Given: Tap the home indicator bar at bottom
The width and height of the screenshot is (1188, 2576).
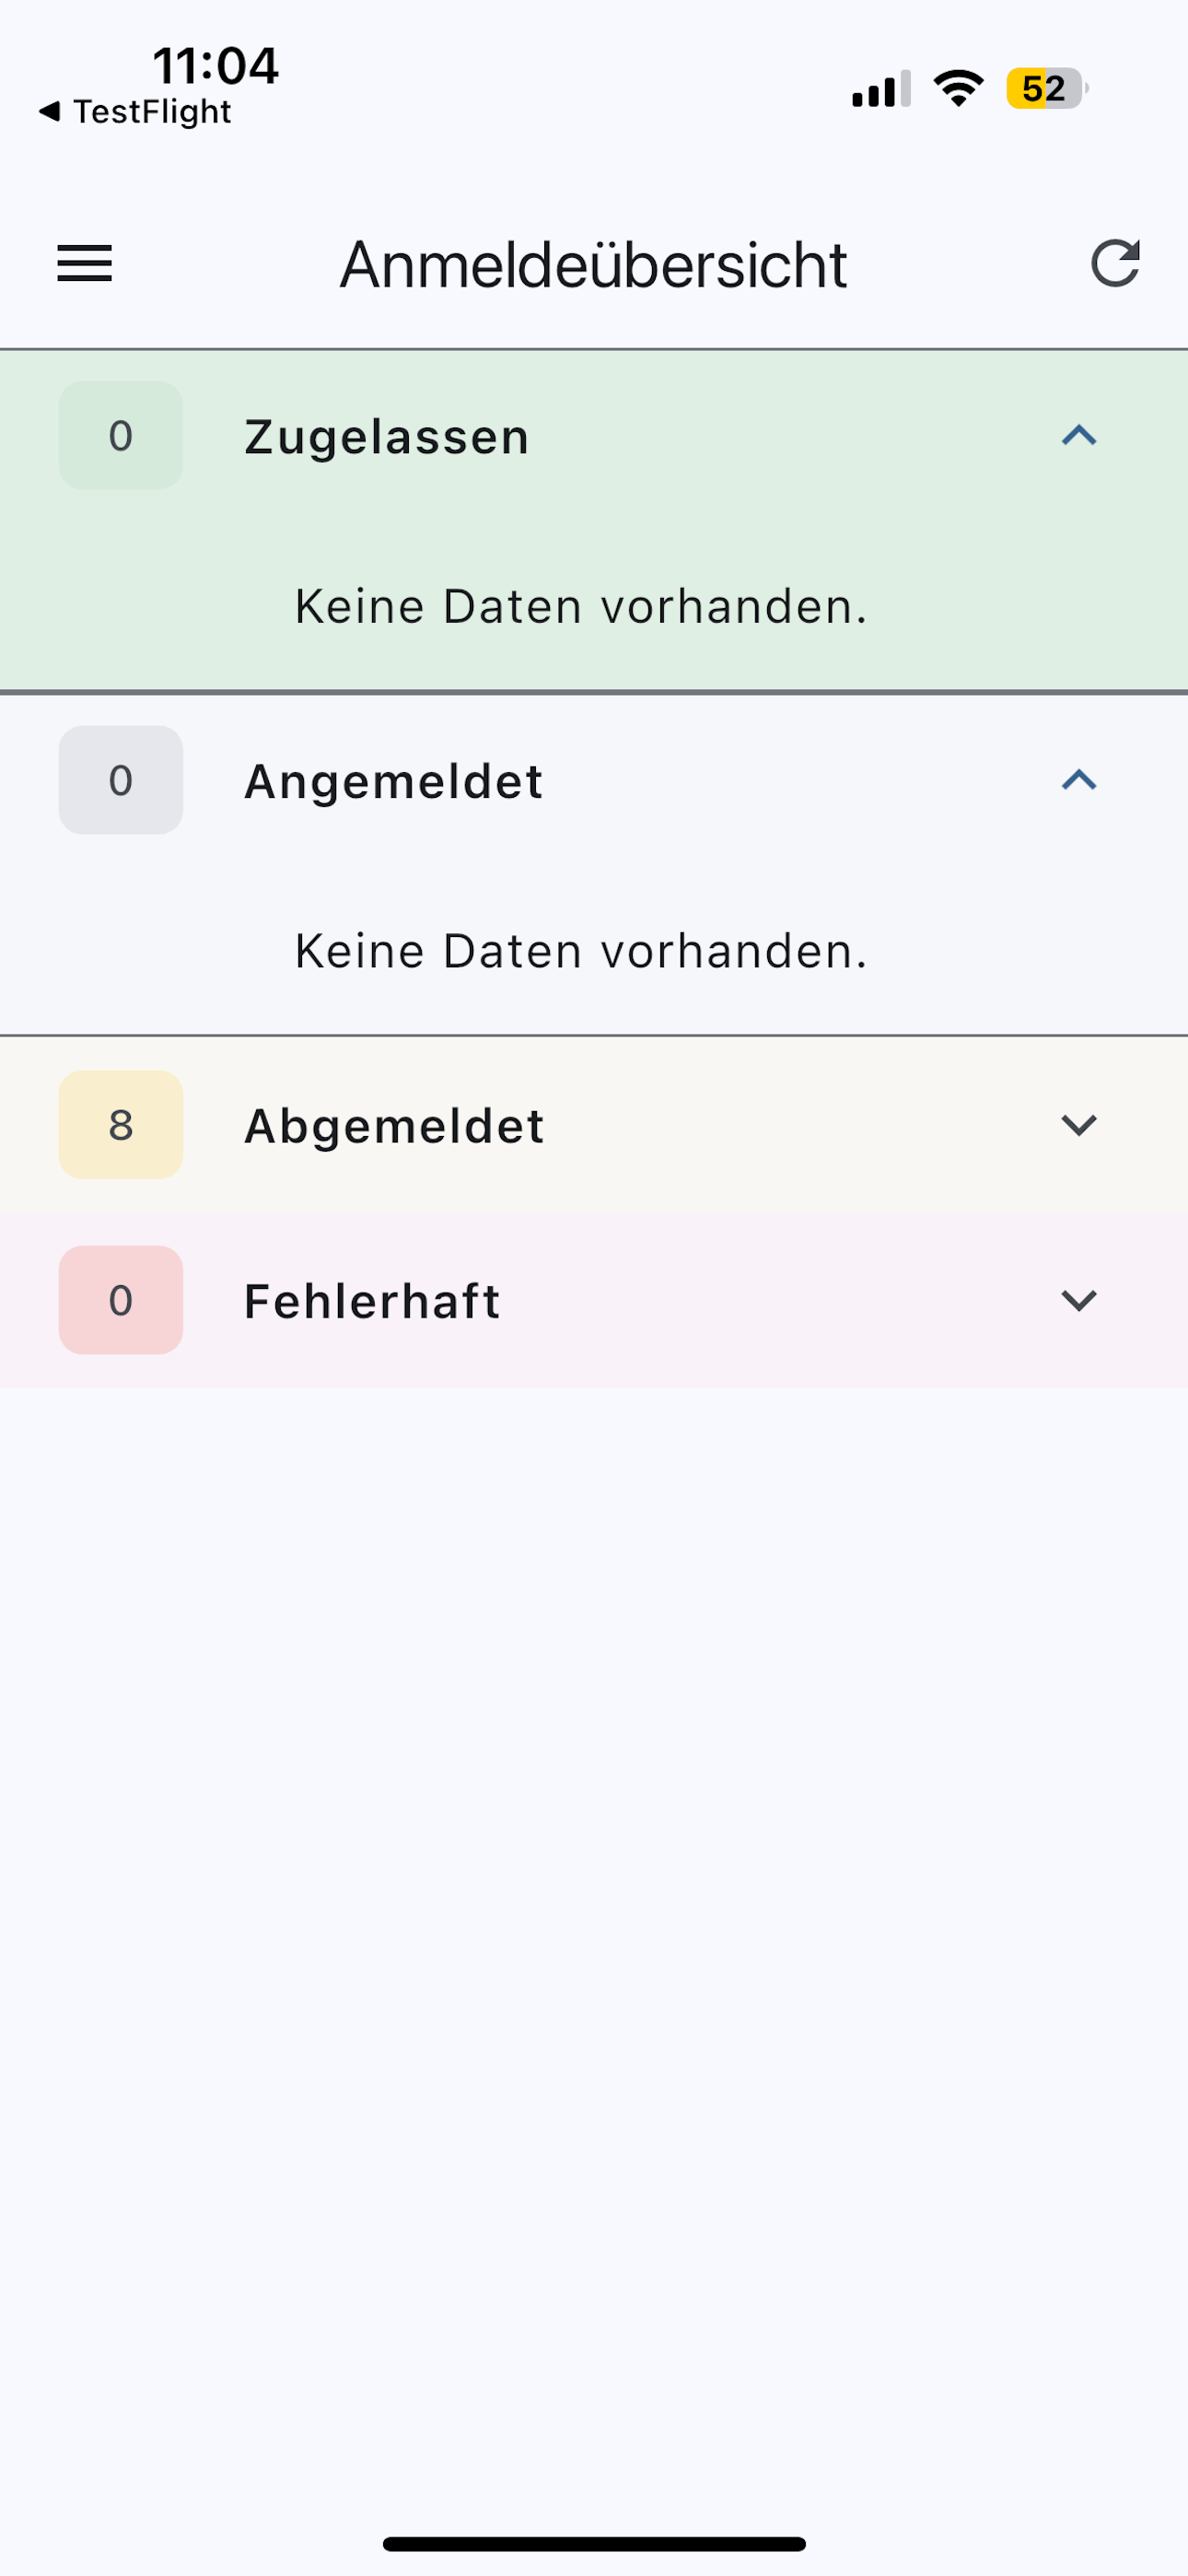Looking at the screenshot, I should pyautogui.click(x=594, y=2543).
